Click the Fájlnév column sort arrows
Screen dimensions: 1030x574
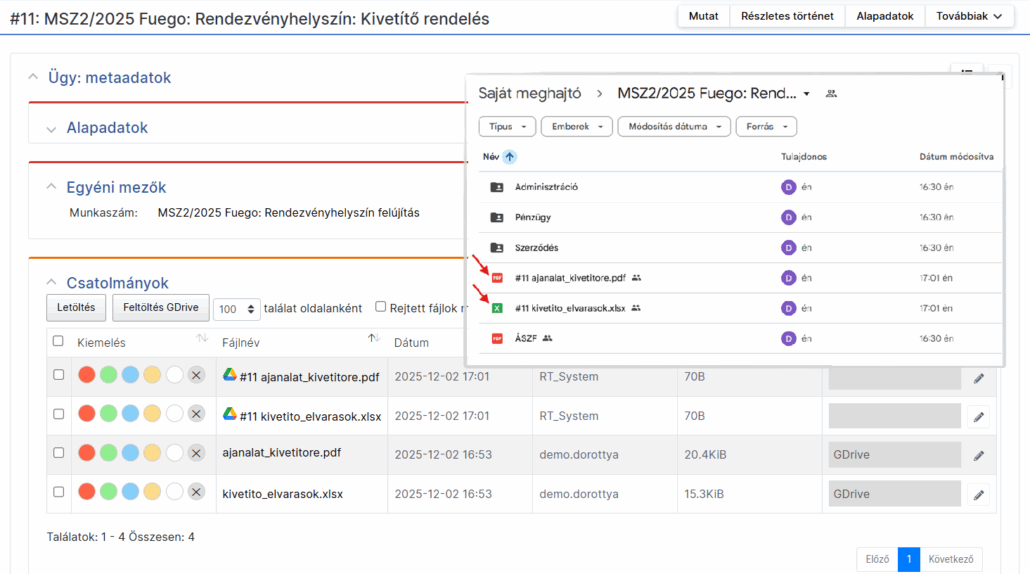point(374,340)
